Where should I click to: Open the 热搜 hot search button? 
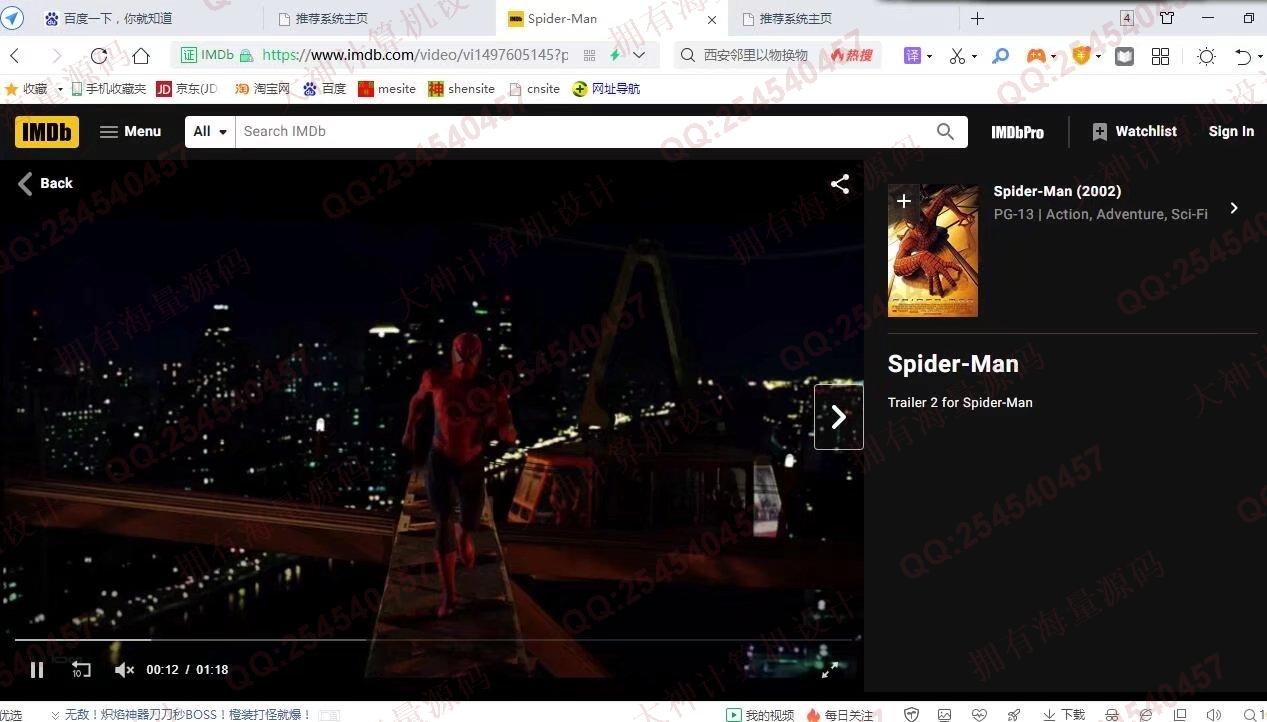852,55
